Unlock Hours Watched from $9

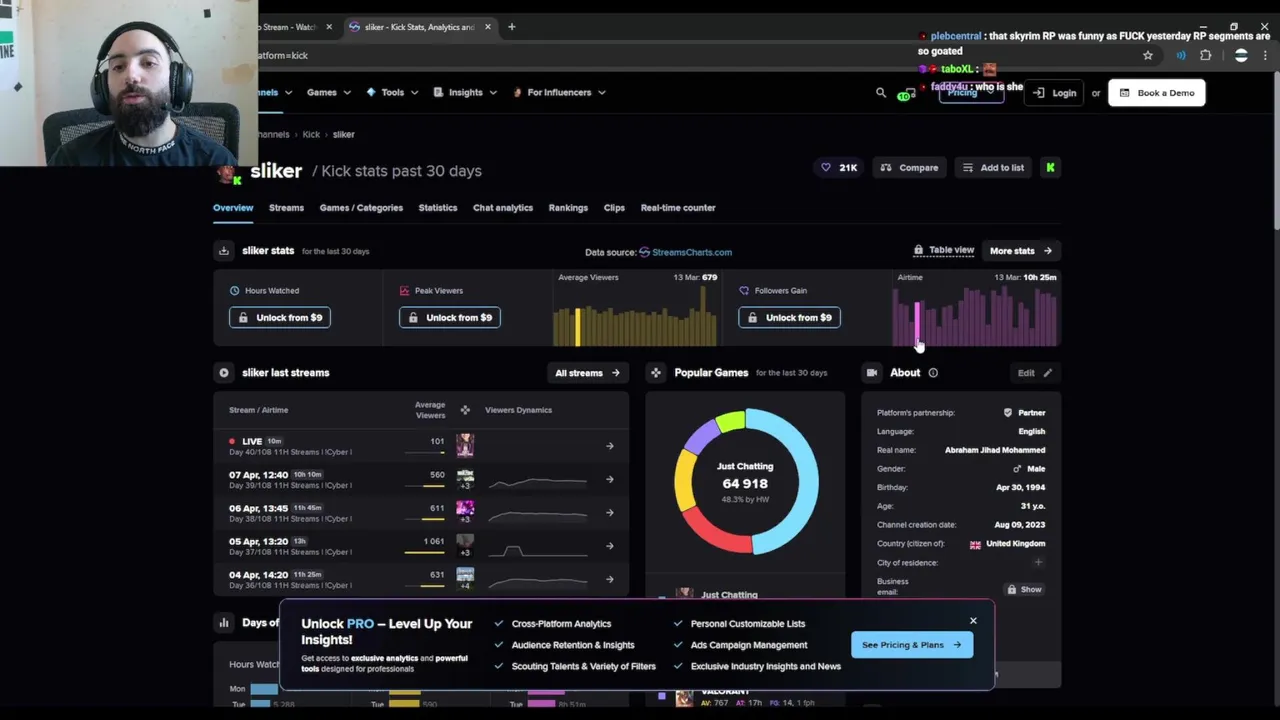(280, 318)
